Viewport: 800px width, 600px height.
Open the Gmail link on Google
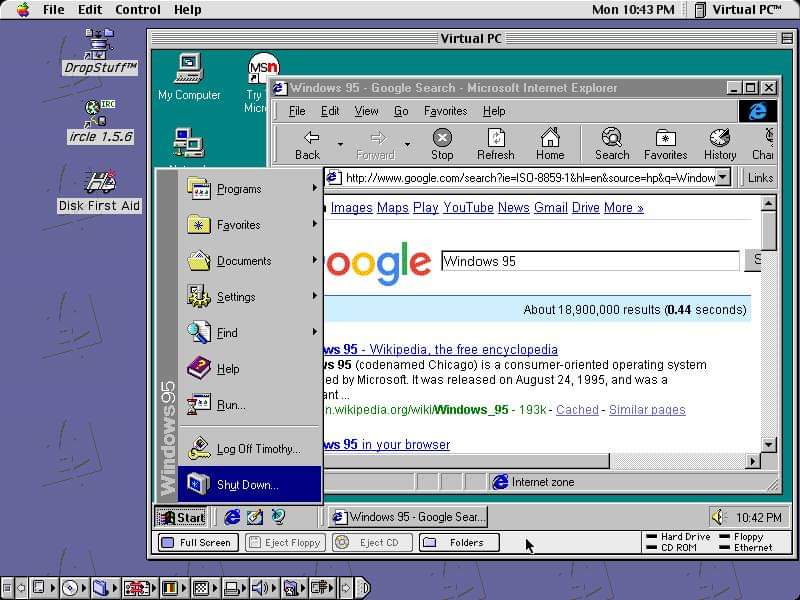pyautogui.click(x=551, y=208)
